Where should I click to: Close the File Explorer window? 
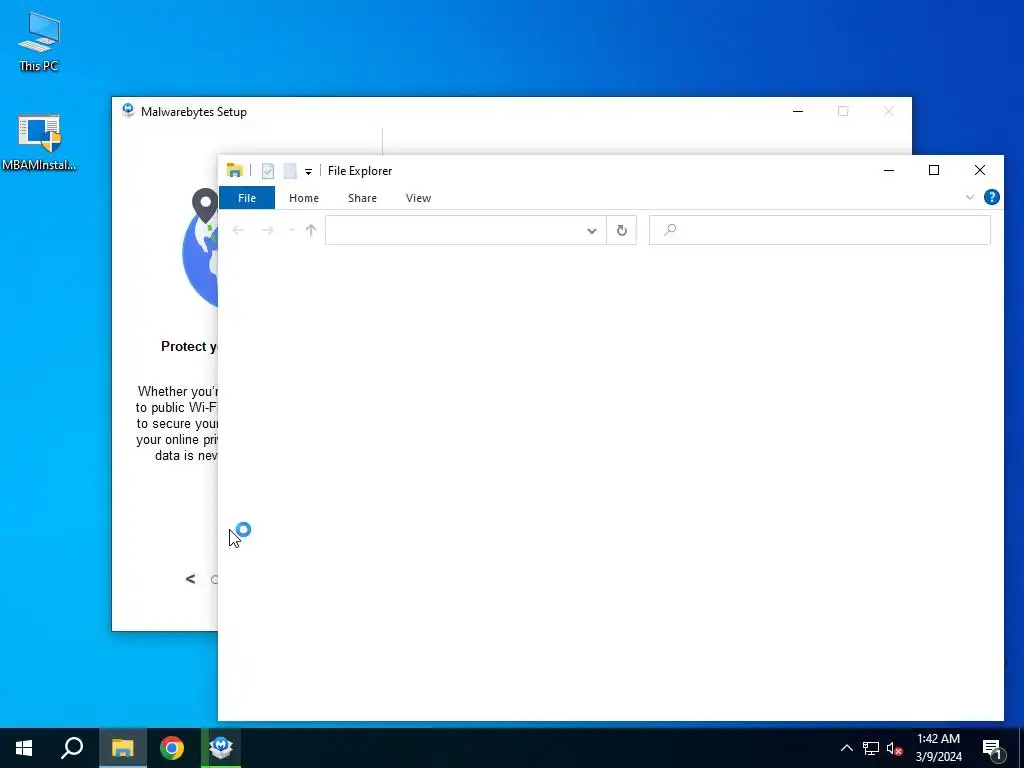tap(980, 170)
